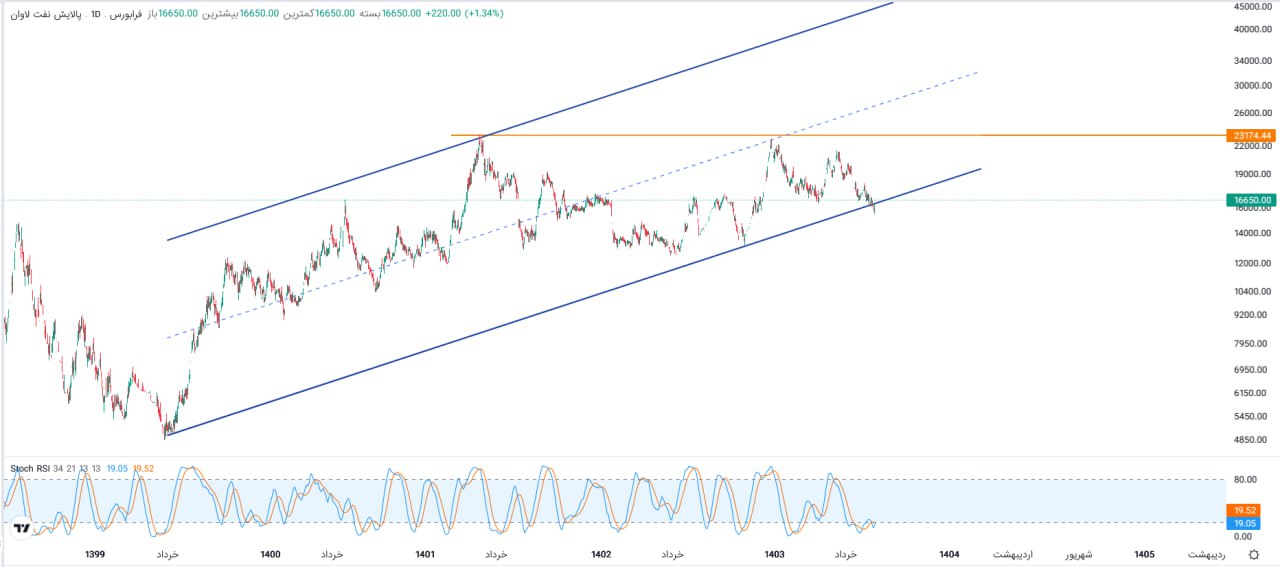This screenshot has width=1280, height=567.
Task: Select the orange horizontal resistance line
Action: [x=837, y=135]
